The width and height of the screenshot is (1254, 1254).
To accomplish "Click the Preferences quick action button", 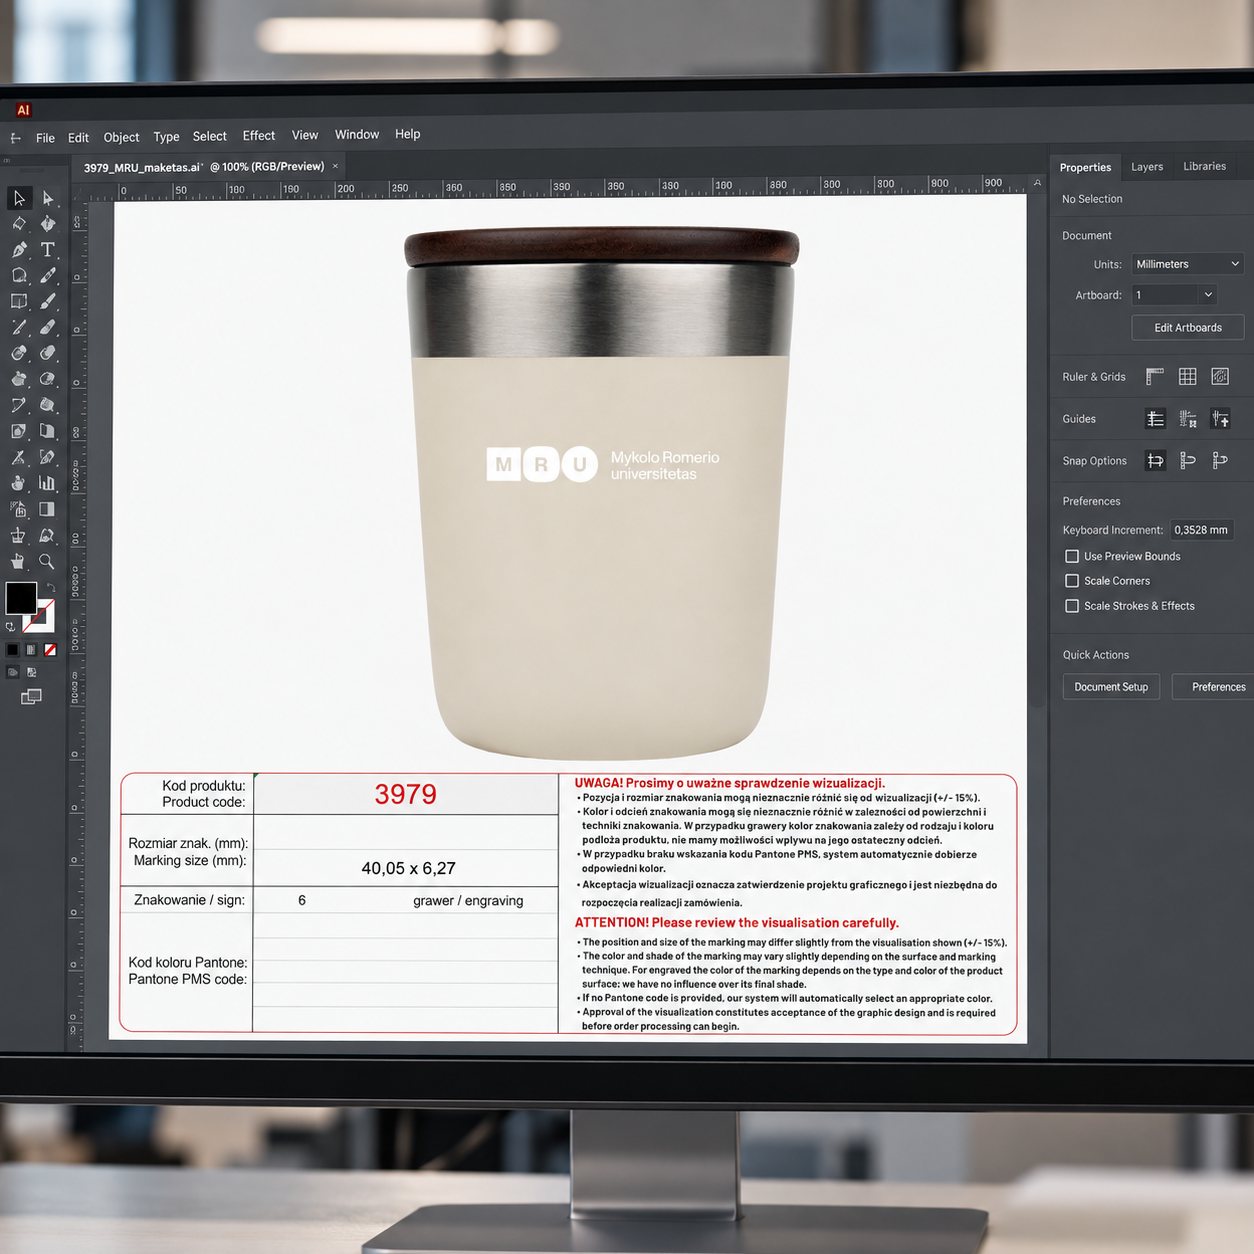I will (x=1215, y=687).
